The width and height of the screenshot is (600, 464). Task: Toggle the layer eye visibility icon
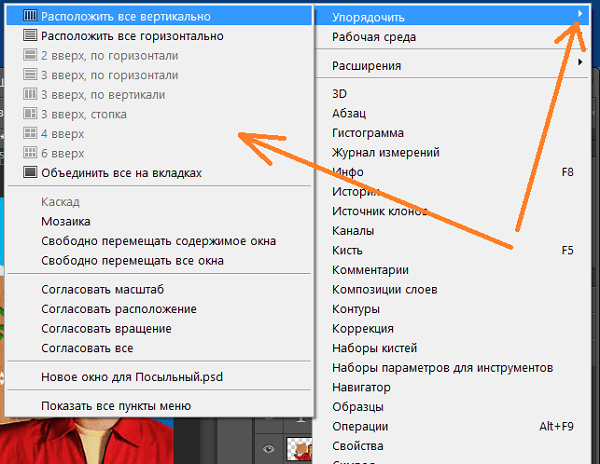click(x=269, y=449)
